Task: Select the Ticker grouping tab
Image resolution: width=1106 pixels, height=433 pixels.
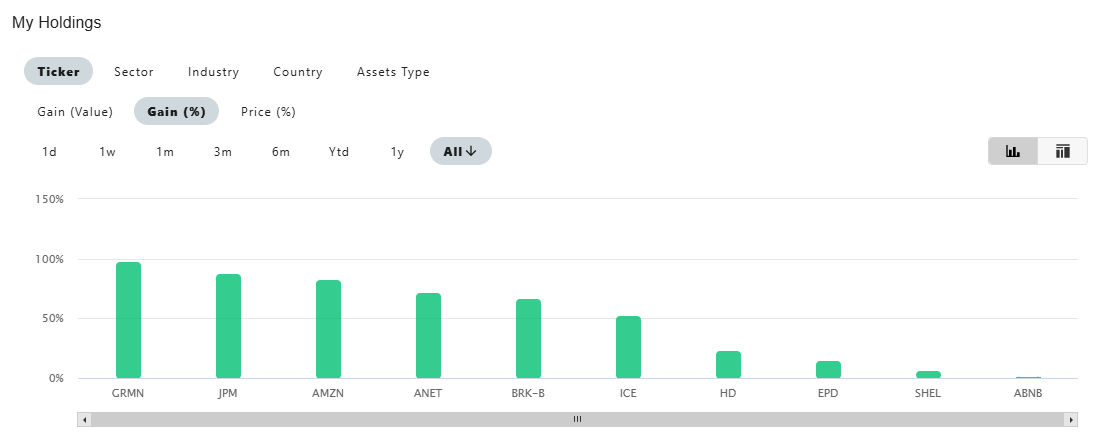Action: coord(58,72)
